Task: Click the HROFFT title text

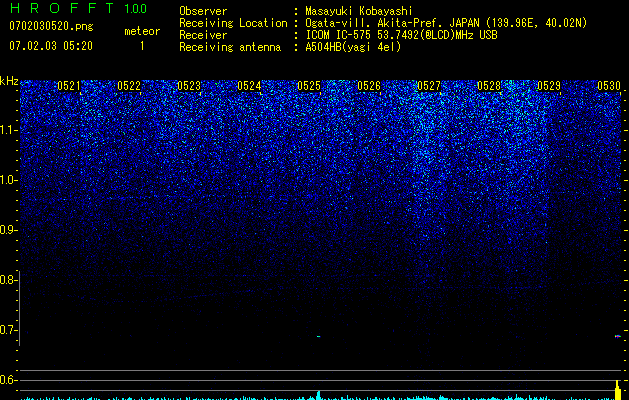Action: click(62, 8)
